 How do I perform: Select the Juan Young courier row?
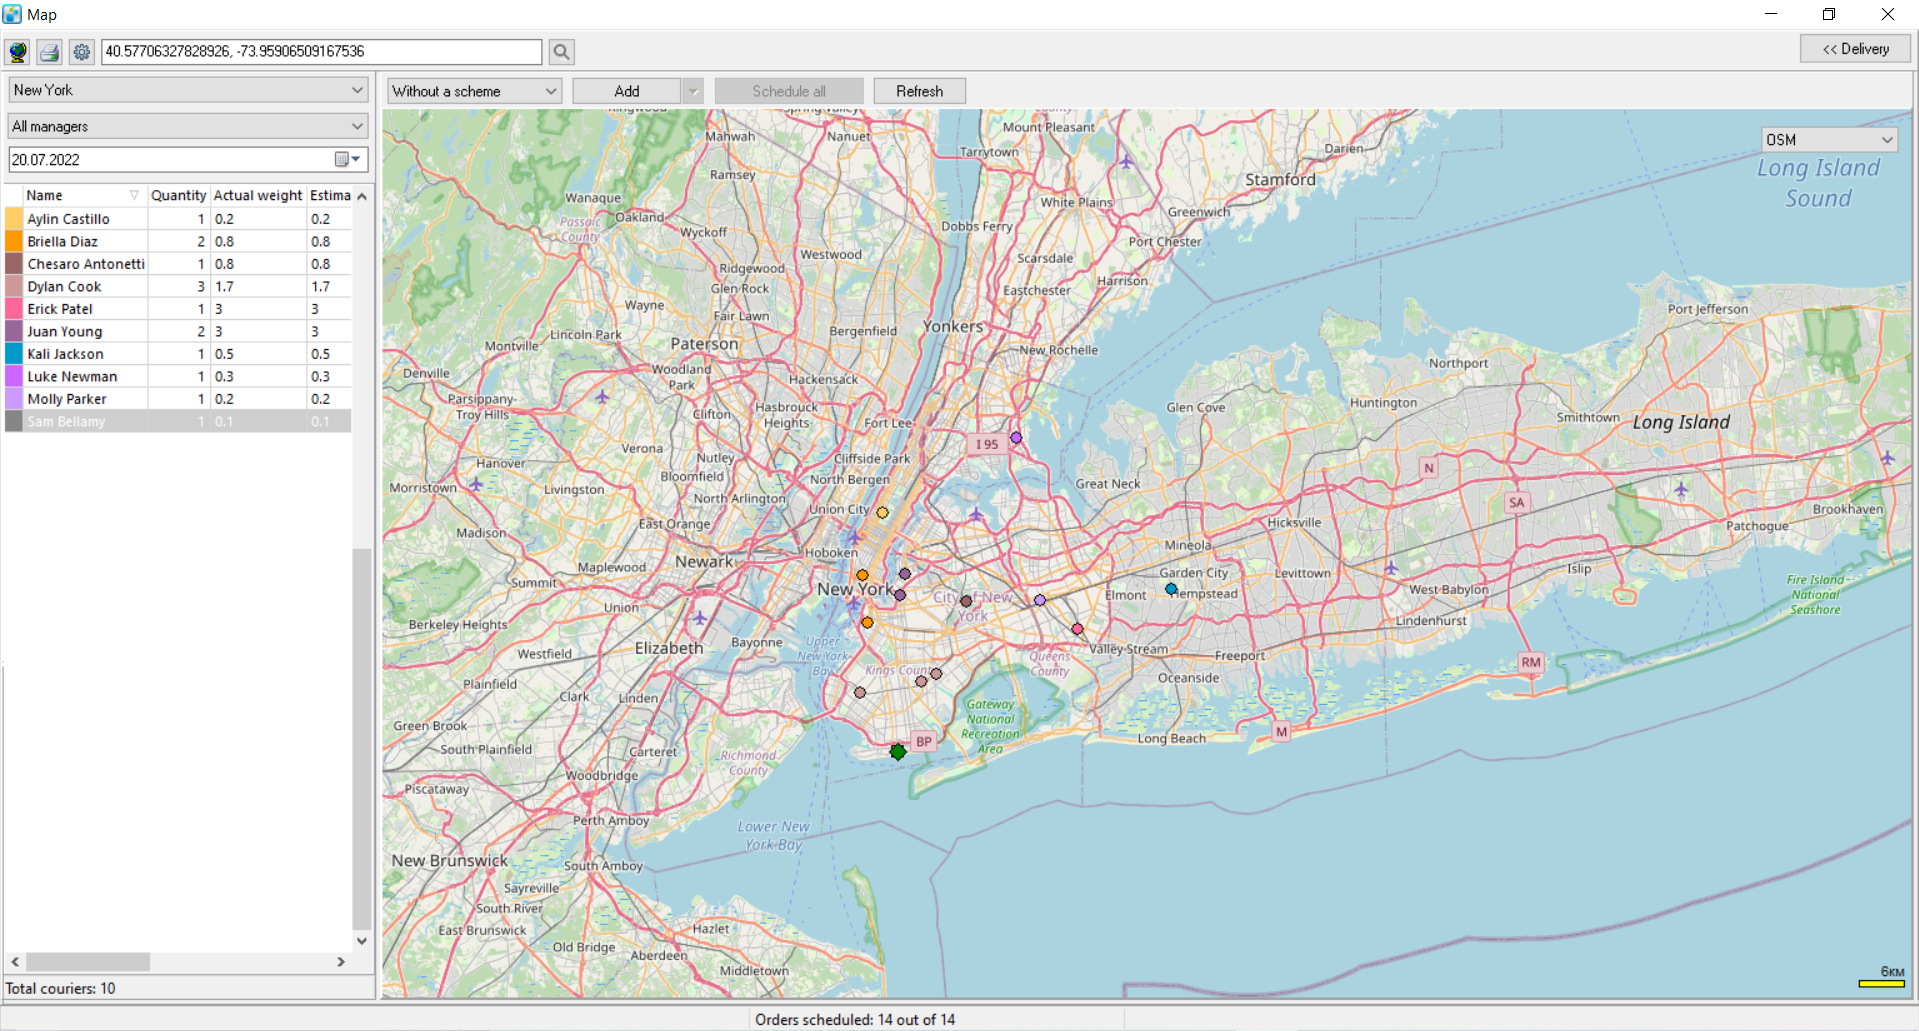[178, 331]
